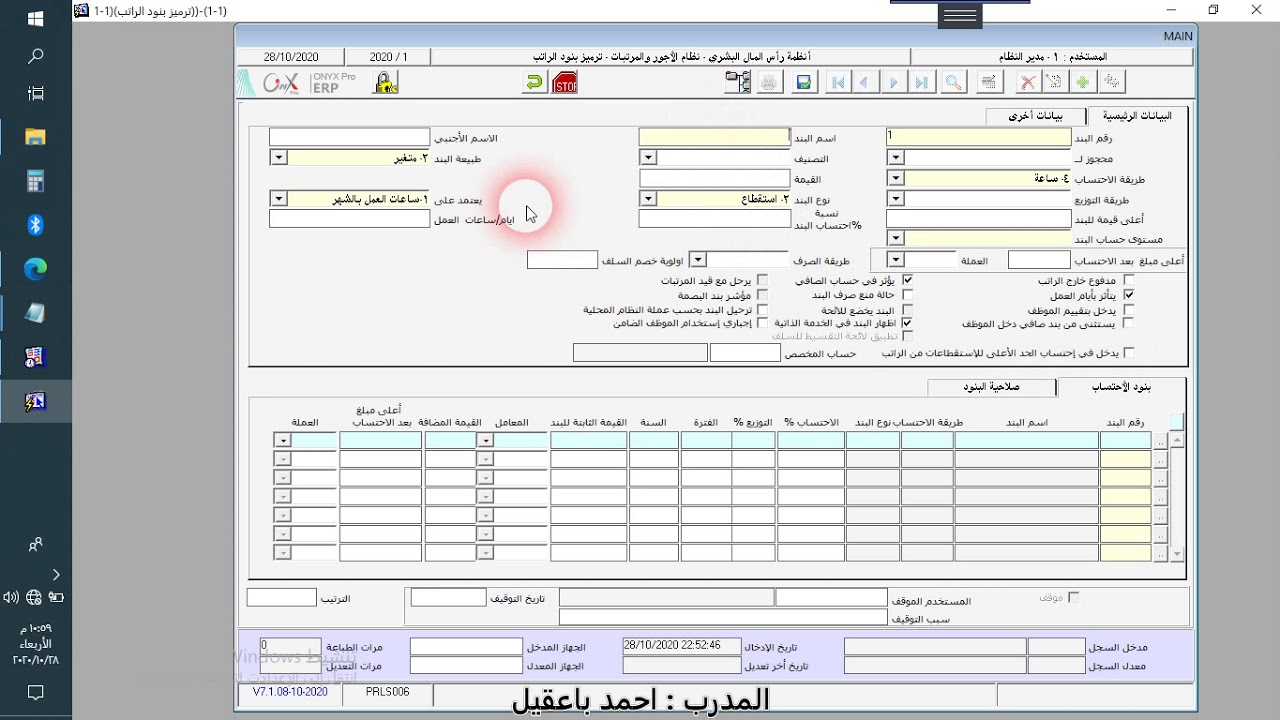Click 'حساب المخصص' input field
The width and height of the screenshot is (1280, 720).
pyautogui.click(x=745, y=353)
